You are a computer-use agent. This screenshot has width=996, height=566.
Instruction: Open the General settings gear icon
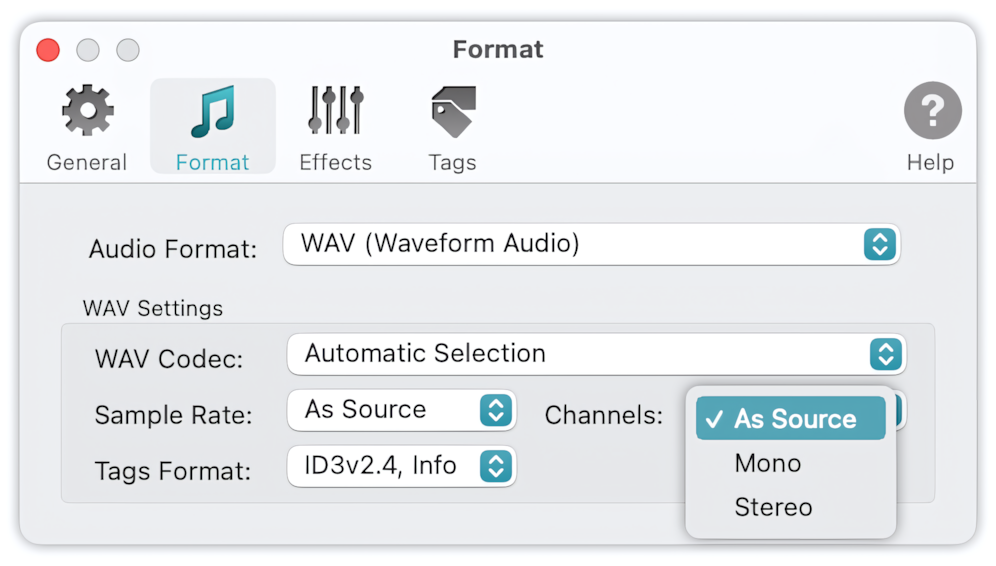click(87, 111)
